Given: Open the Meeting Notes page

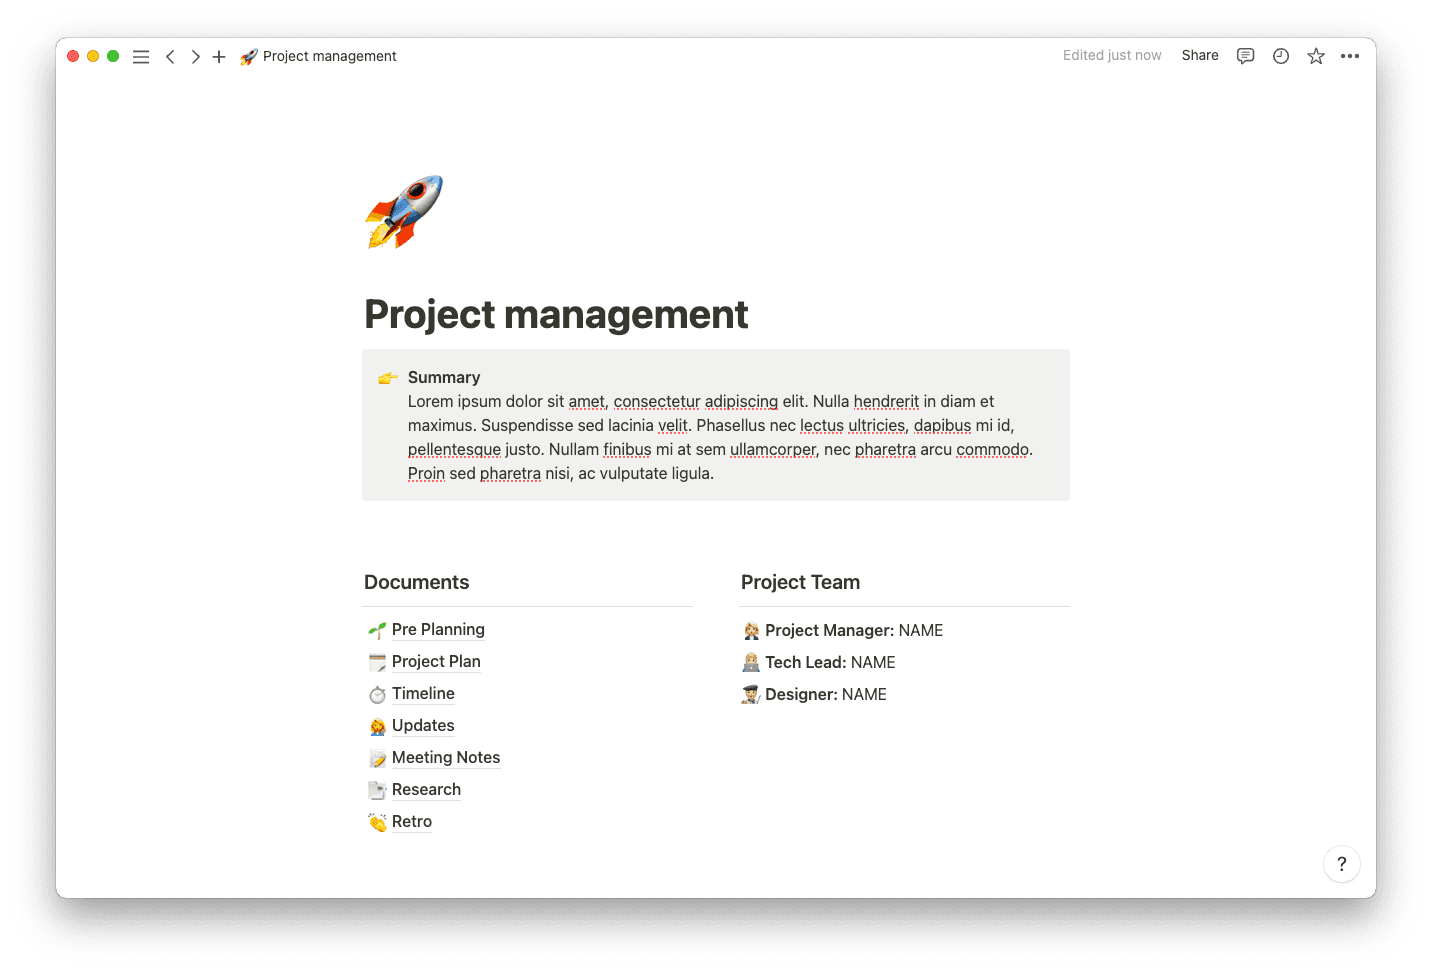Looking at the screenshot, I should (446, 757).
